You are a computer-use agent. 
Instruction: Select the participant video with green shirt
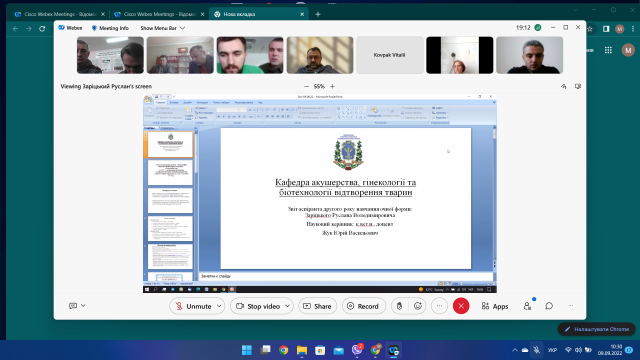tap(250, 55)
